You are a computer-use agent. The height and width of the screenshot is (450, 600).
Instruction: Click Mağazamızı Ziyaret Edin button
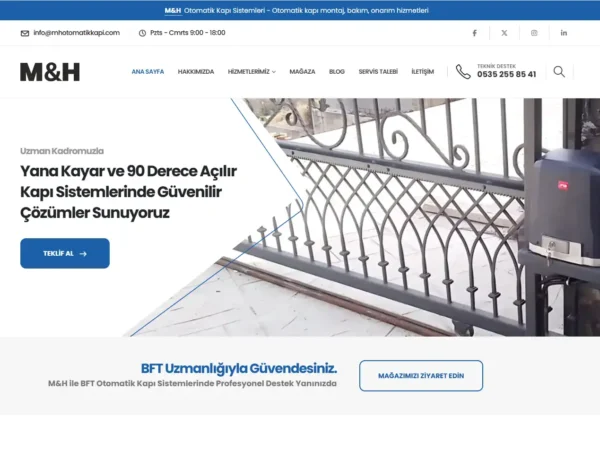pos(421,376)
